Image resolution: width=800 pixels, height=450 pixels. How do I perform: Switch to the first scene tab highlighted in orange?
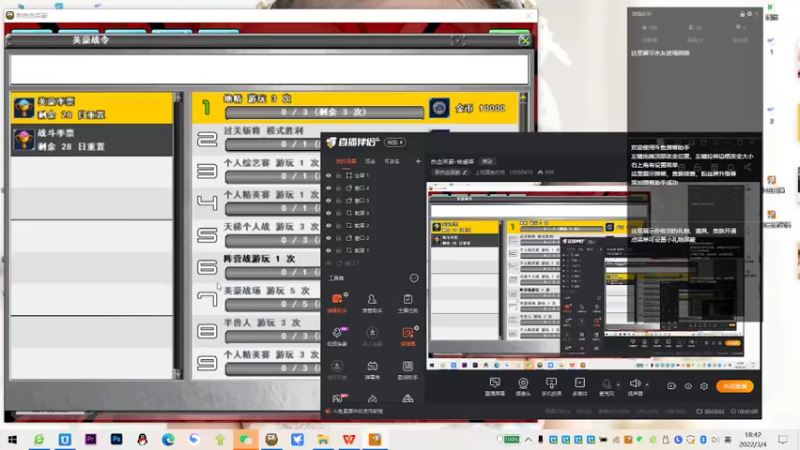pos(346,161)
